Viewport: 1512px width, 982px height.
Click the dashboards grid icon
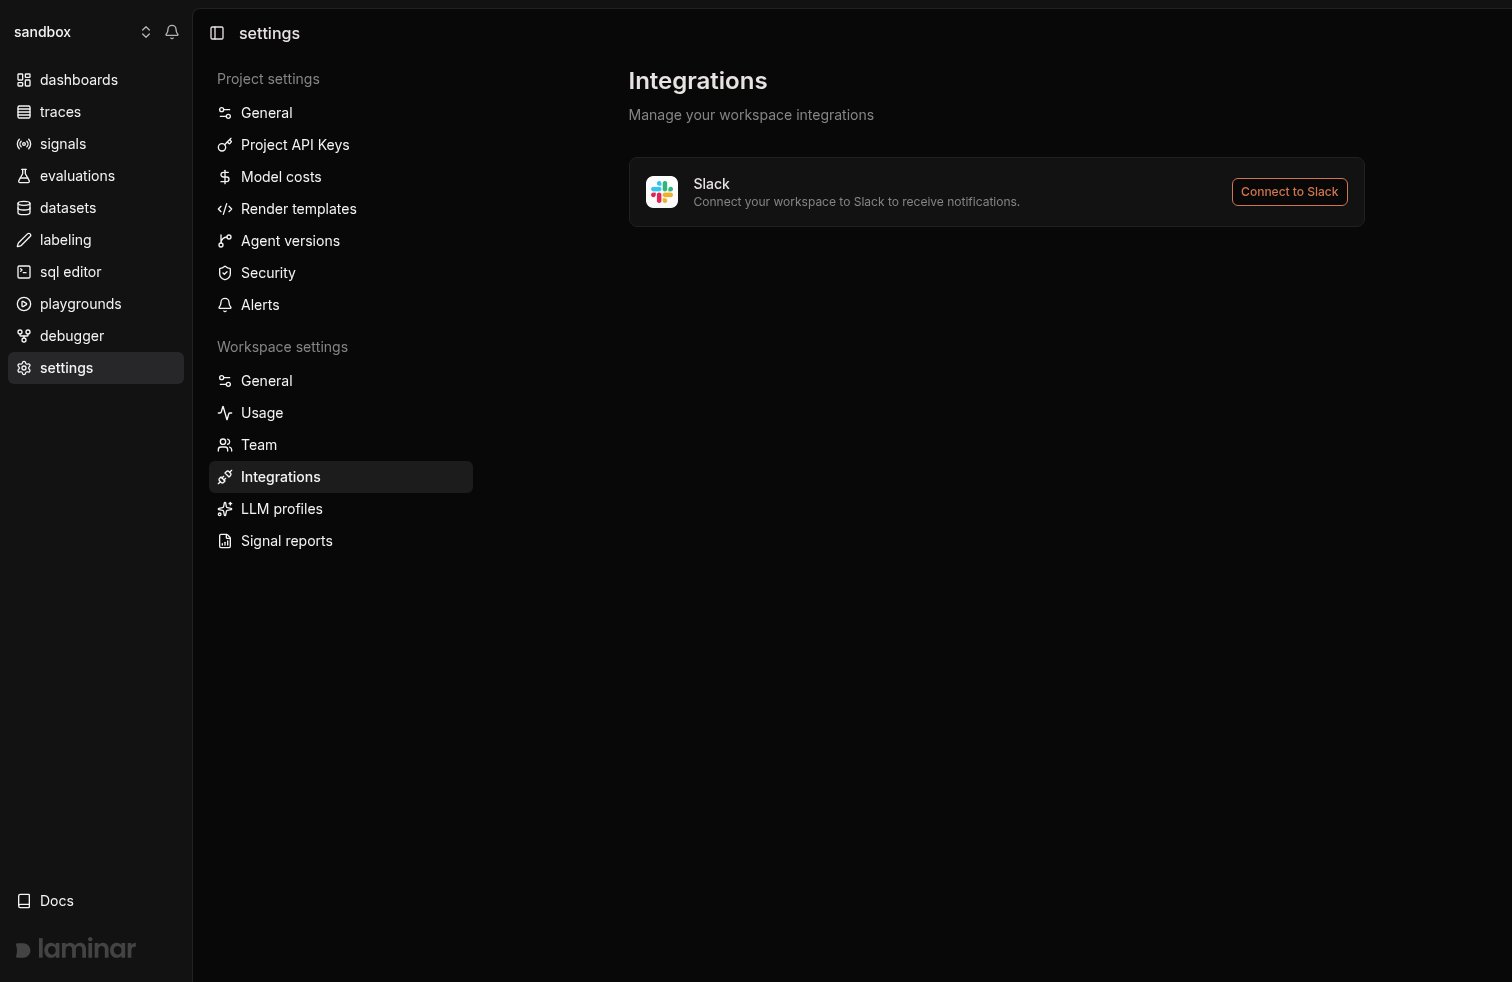coord(24,80)
